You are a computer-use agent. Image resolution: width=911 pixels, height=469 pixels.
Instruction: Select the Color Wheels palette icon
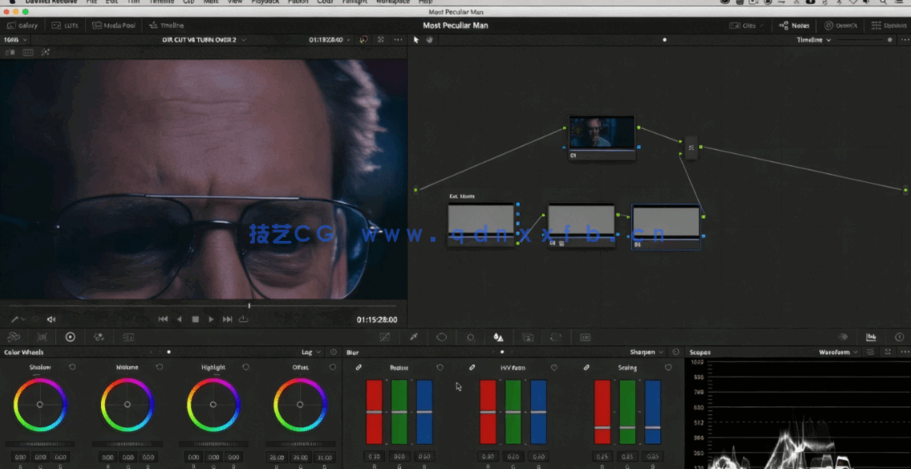coord(70,337)
